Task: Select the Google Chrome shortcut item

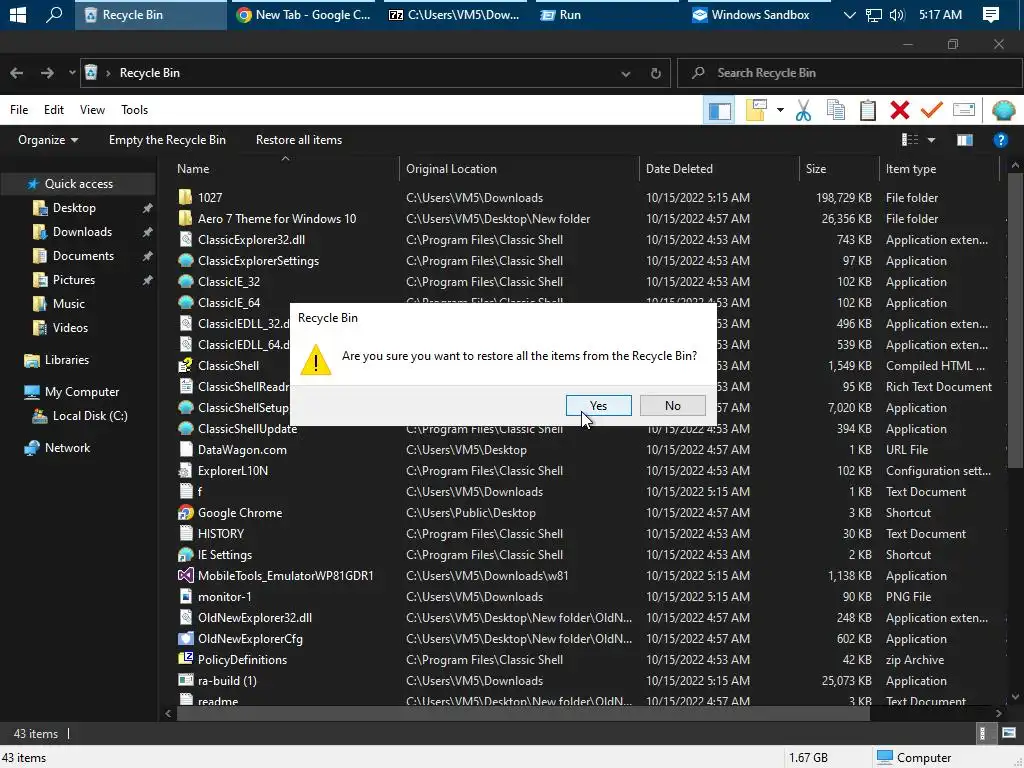Action: 586,513
